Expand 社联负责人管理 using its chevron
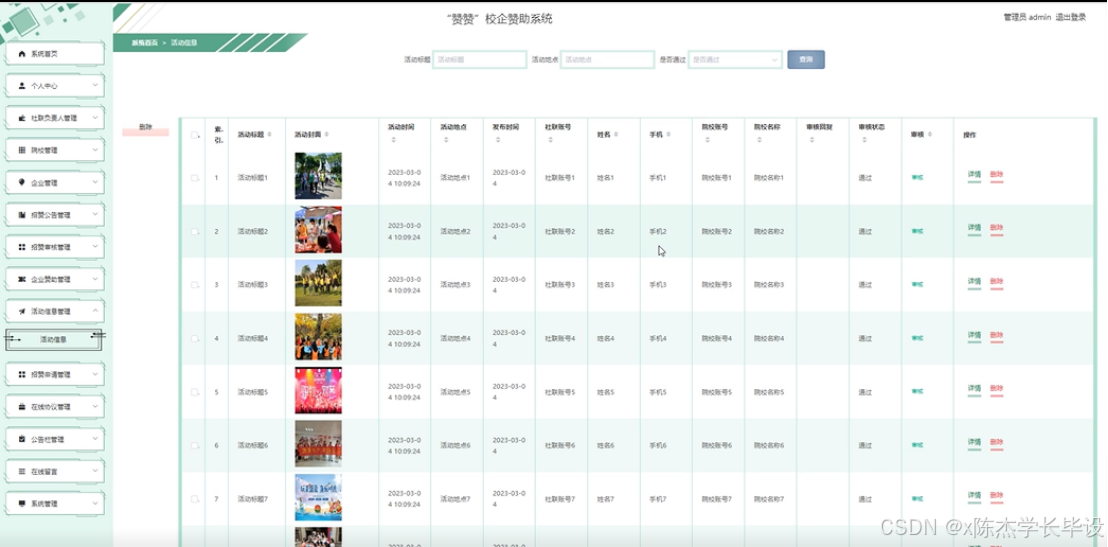 point(95,118)
